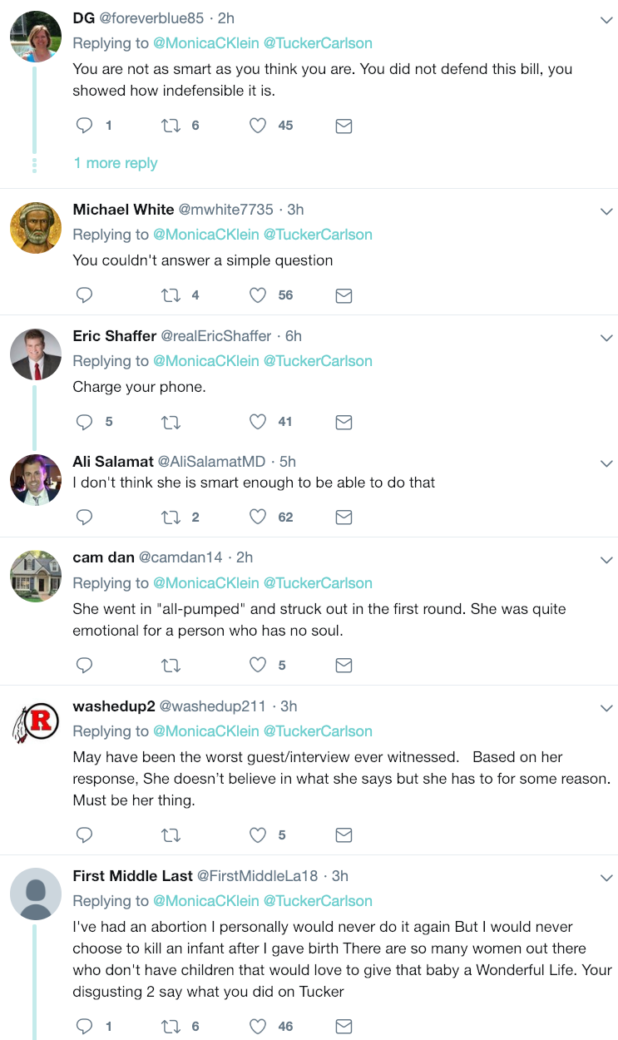Screen dimensions: 618x1040
Task: Retweet washedup2's tweet
Action: click(170, 835)
